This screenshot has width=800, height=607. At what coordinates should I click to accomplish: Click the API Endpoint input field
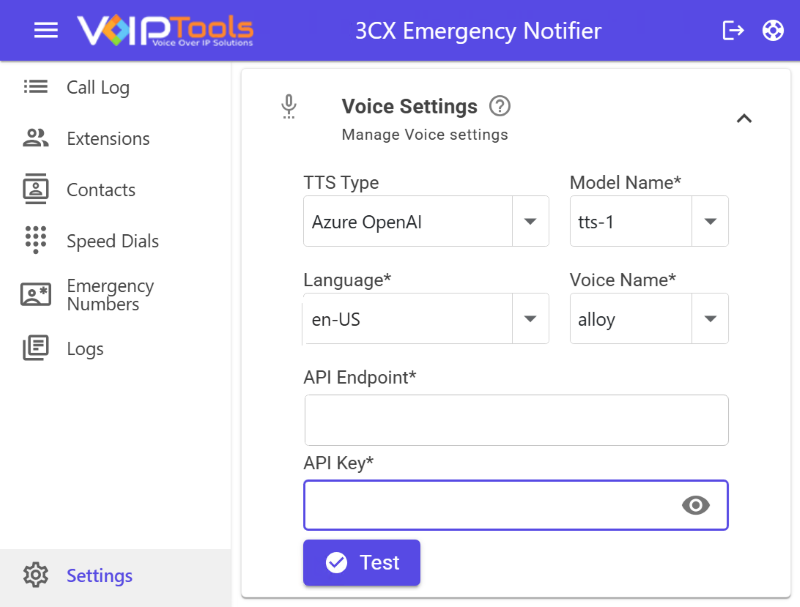[516, 420]
